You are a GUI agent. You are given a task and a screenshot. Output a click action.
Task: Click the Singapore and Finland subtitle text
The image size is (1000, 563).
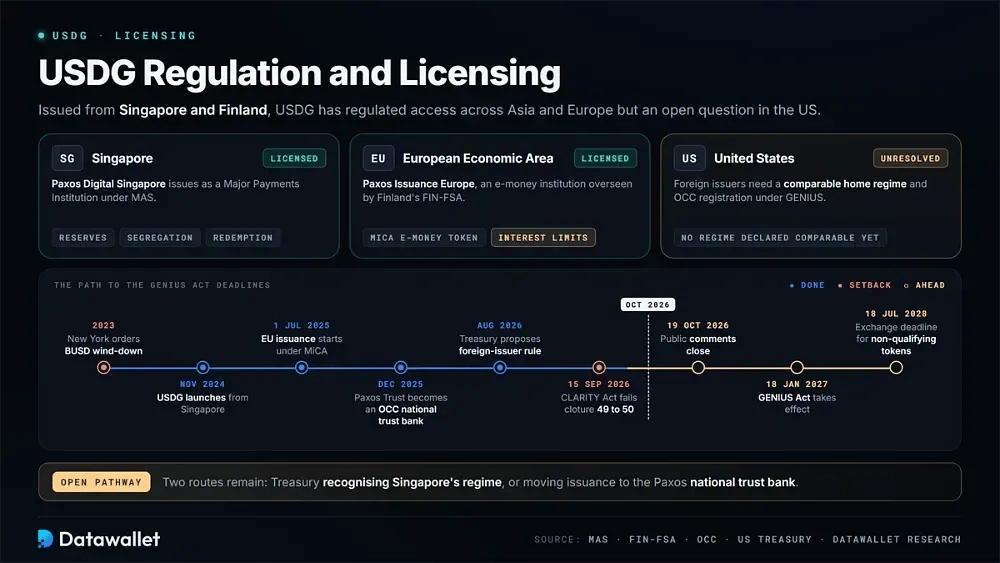[x=193, y=110]
